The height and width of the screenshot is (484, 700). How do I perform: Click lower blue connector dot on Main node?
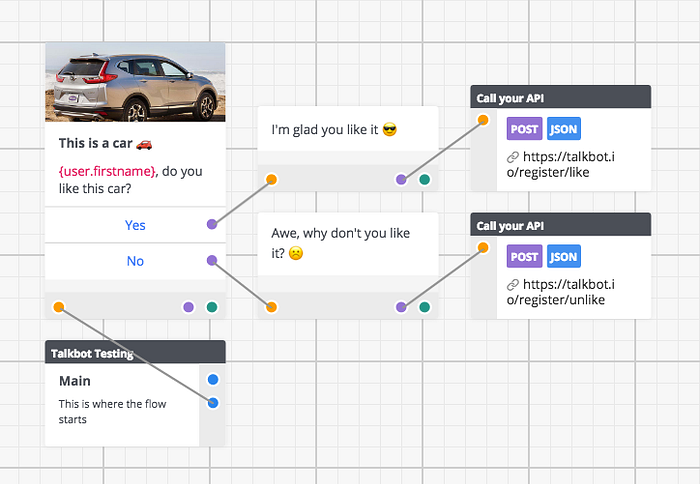(213, 403)
